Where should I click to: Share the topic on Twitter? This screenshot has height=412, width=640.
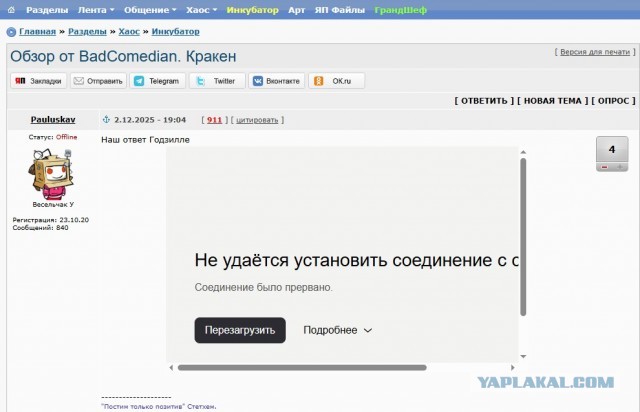click(217, 81)
